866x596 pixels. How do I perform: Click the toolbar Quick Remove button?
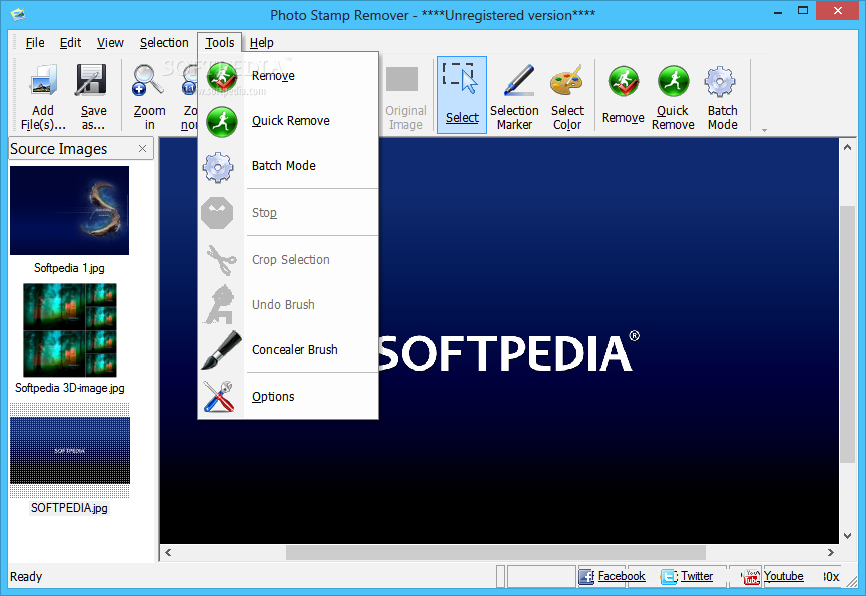(673, 95)
